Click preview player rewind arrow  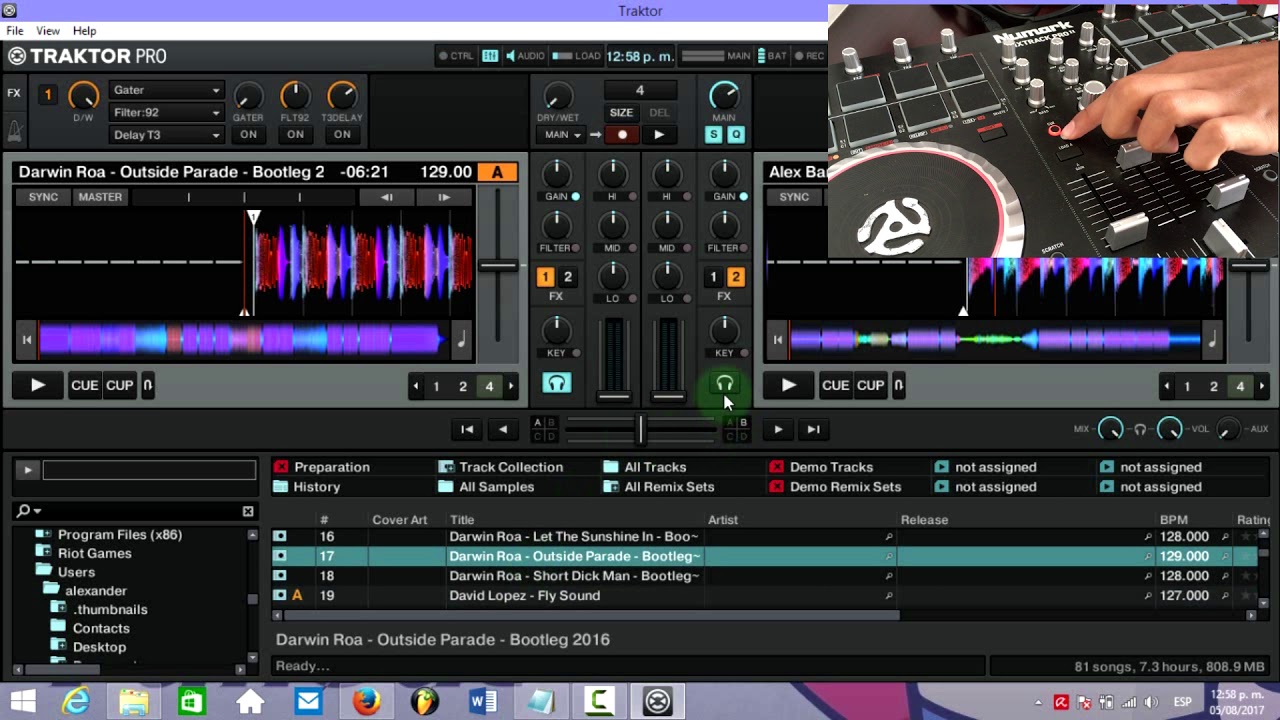pyautogui.click(x=503, y=429)
